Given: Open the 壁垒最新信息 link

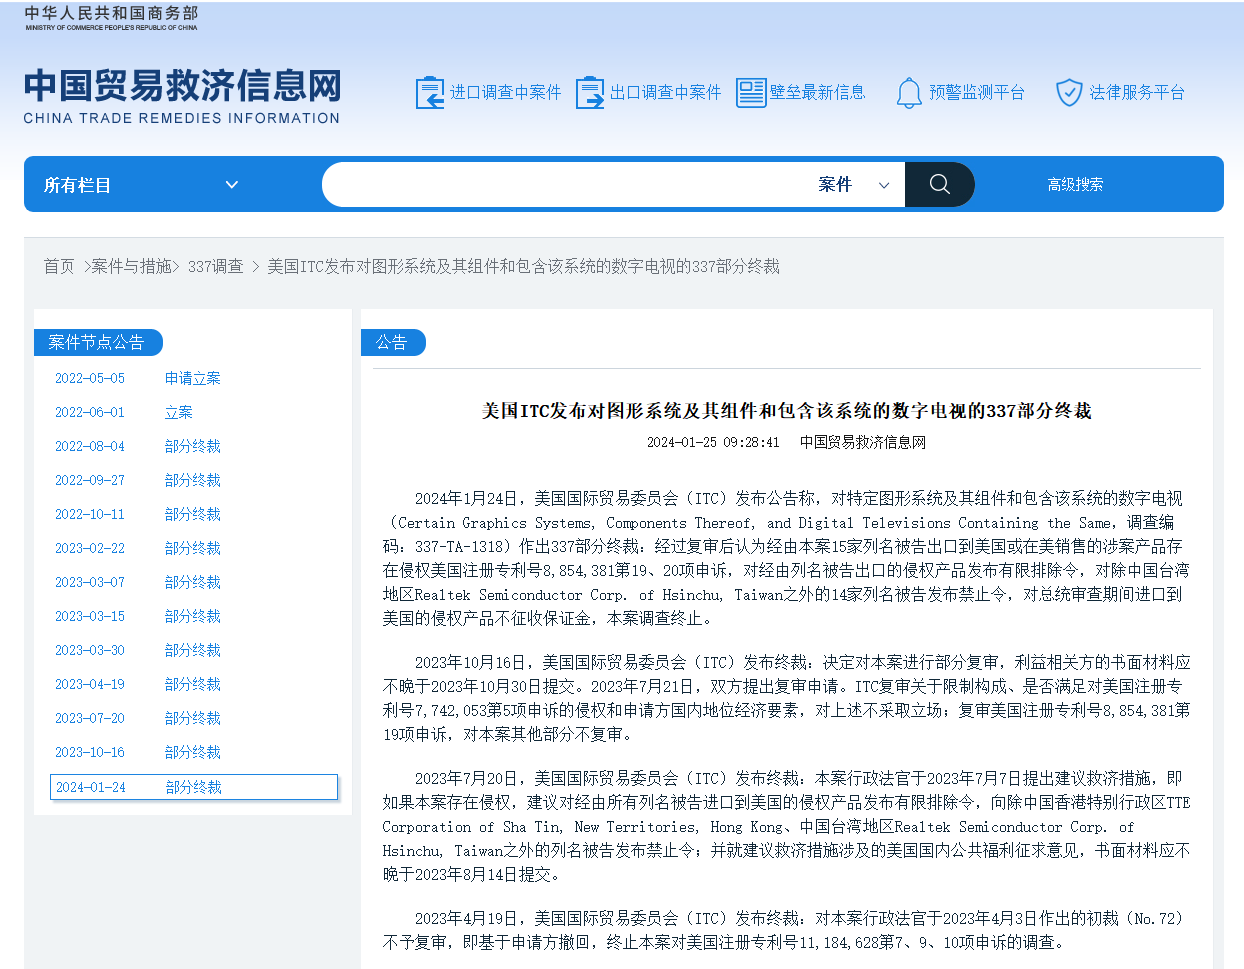Looking at the screenshot, I should point(817,93).
